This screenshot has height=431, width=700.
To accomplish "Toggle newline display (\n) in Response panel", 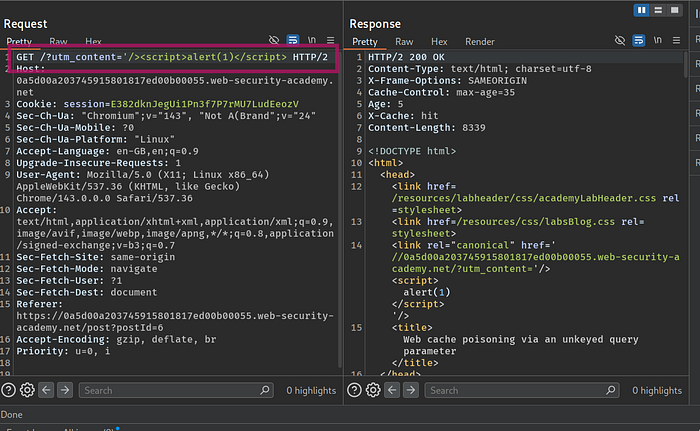I will click(x=658, y=40).
